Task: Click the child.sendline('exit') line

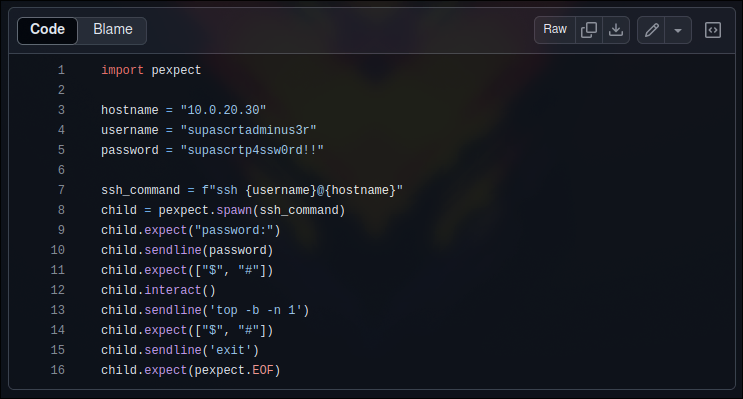Action: coord(180,350)
